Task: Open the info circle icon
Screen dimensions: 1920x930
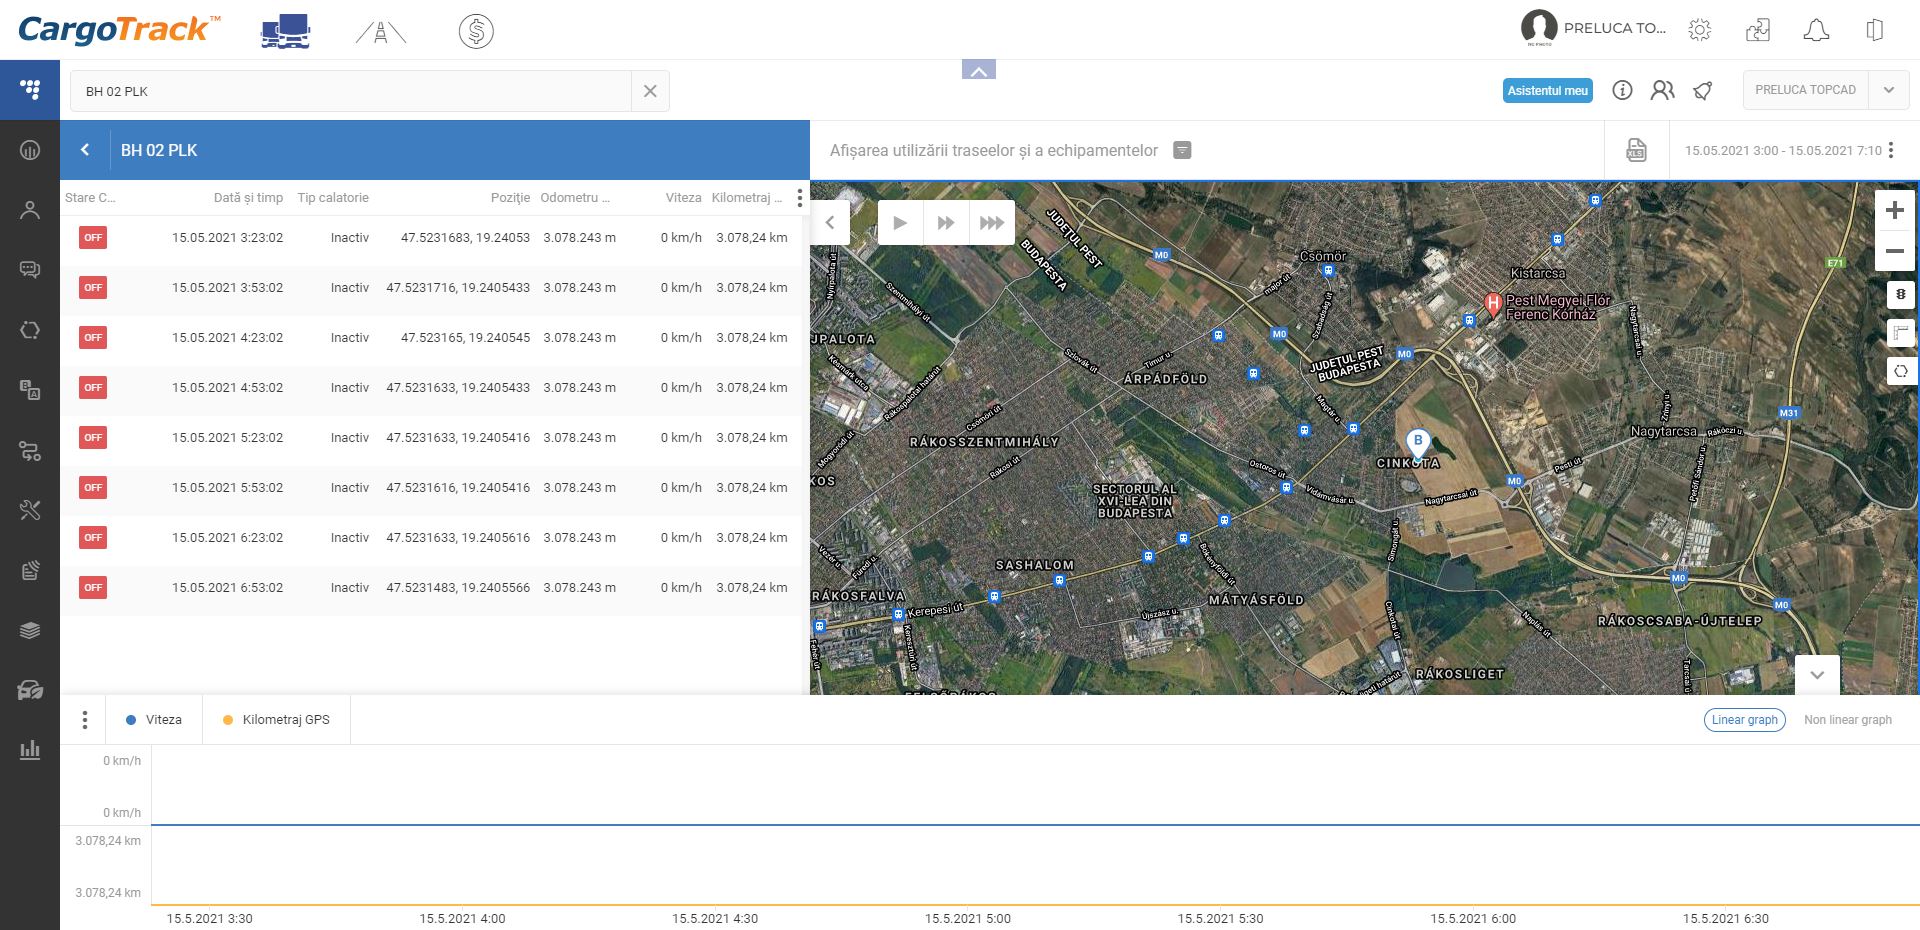Action: (x=1622, y=91)
